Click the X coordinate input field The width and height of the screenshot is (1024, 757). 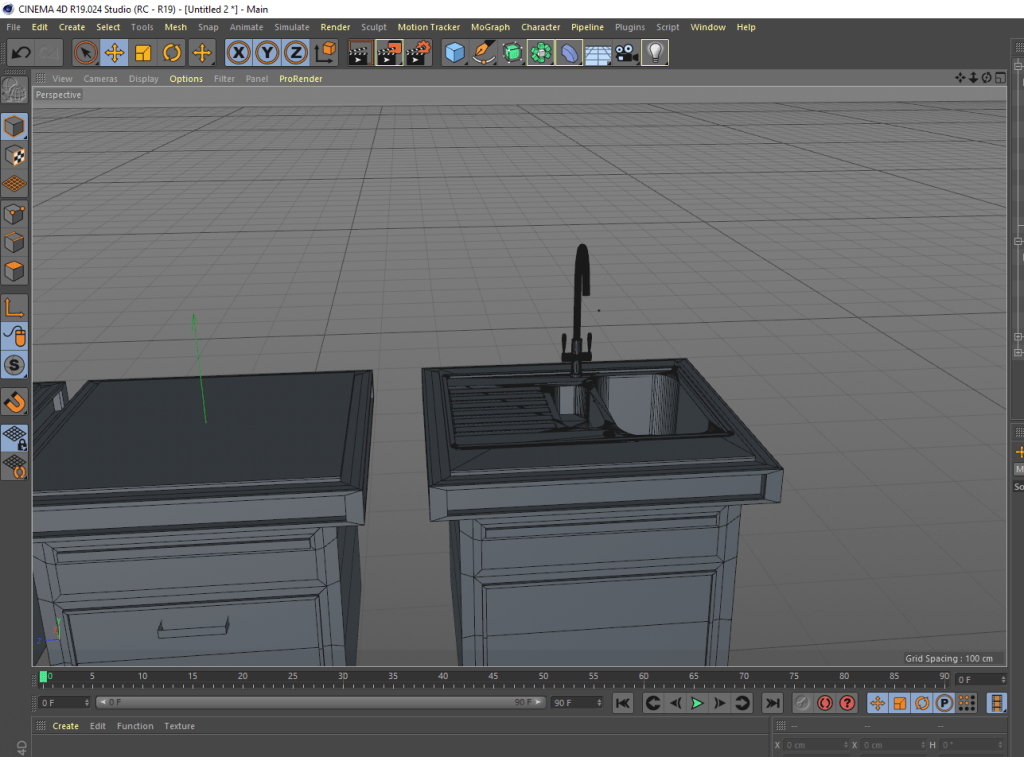coord(810,745)
